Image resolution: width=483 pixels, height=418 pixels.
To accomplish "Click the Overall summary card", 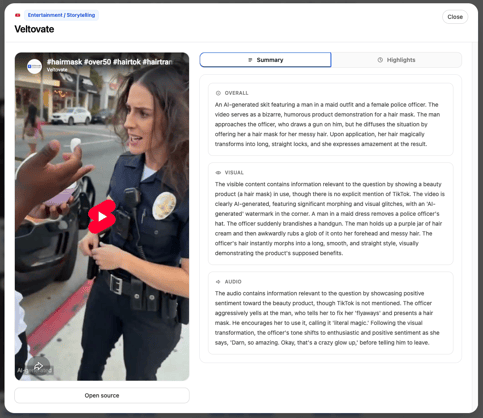I will 331,119.
